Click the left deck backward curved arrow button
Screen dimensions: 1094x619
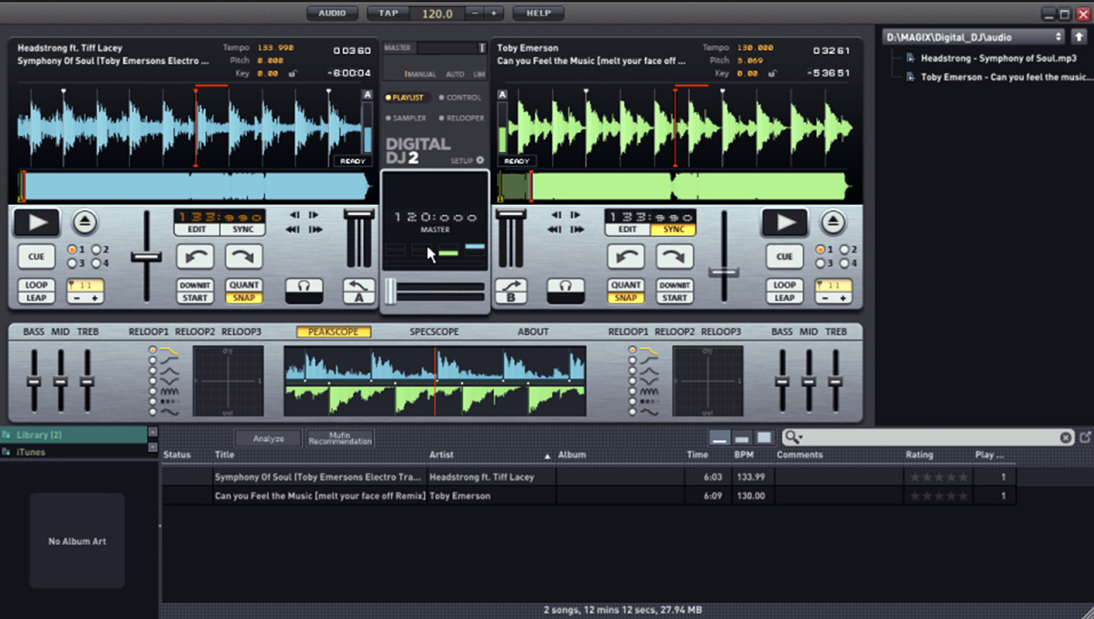(x=195, y=256)
